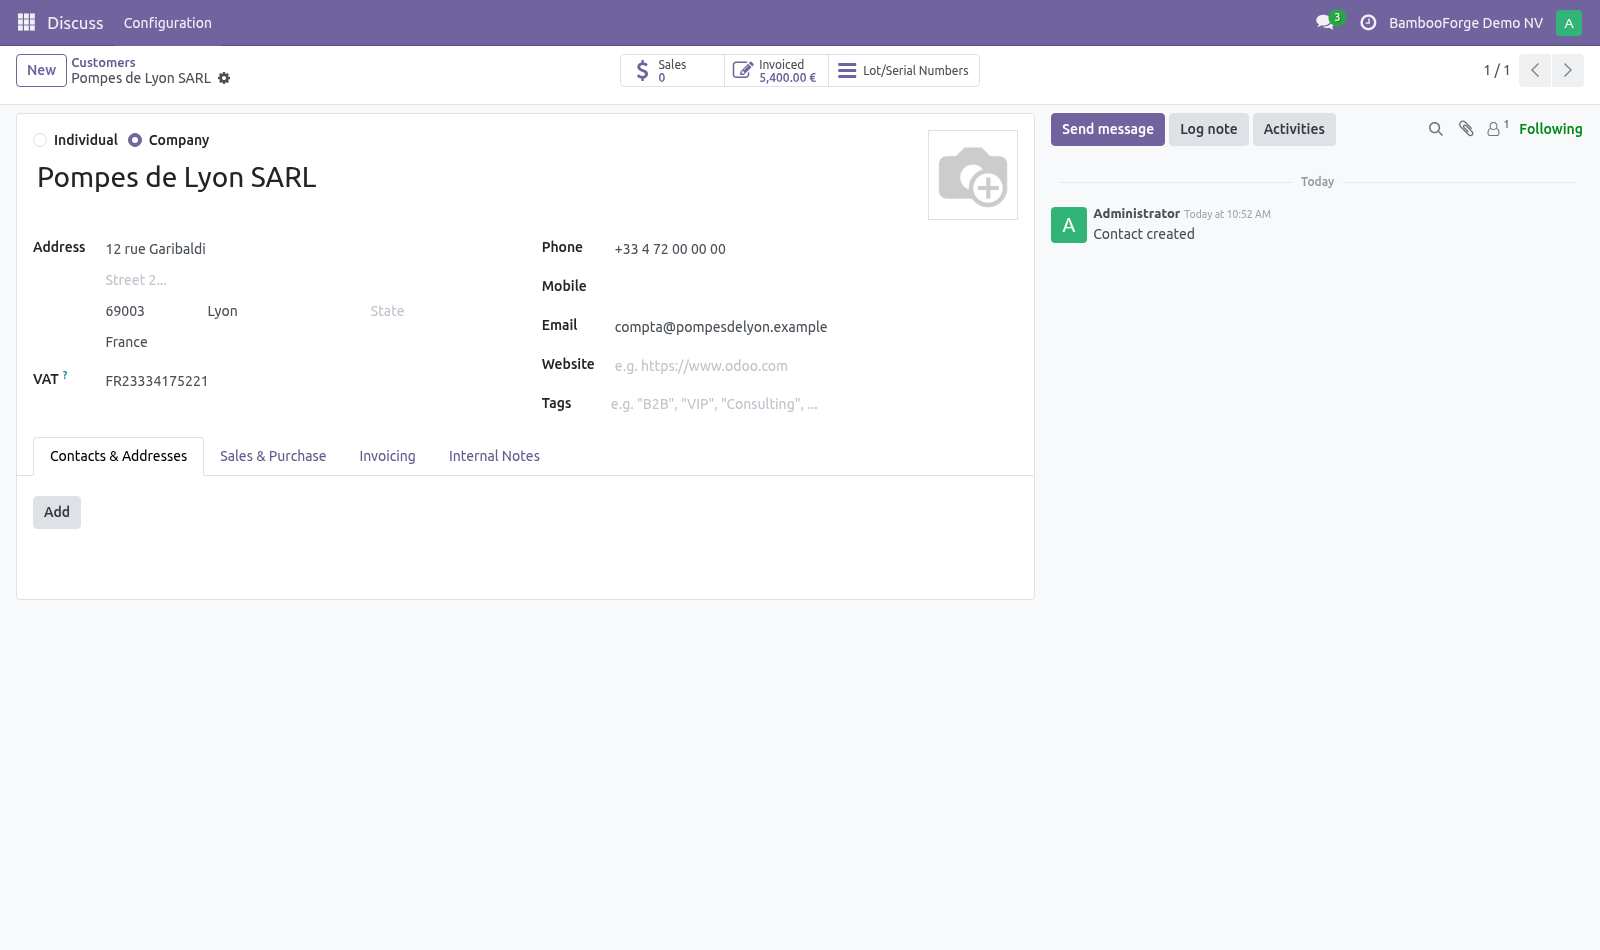Screen dimensions: 1600x950
Task: Go to next record arrow
Action: tap(1567, 70)
